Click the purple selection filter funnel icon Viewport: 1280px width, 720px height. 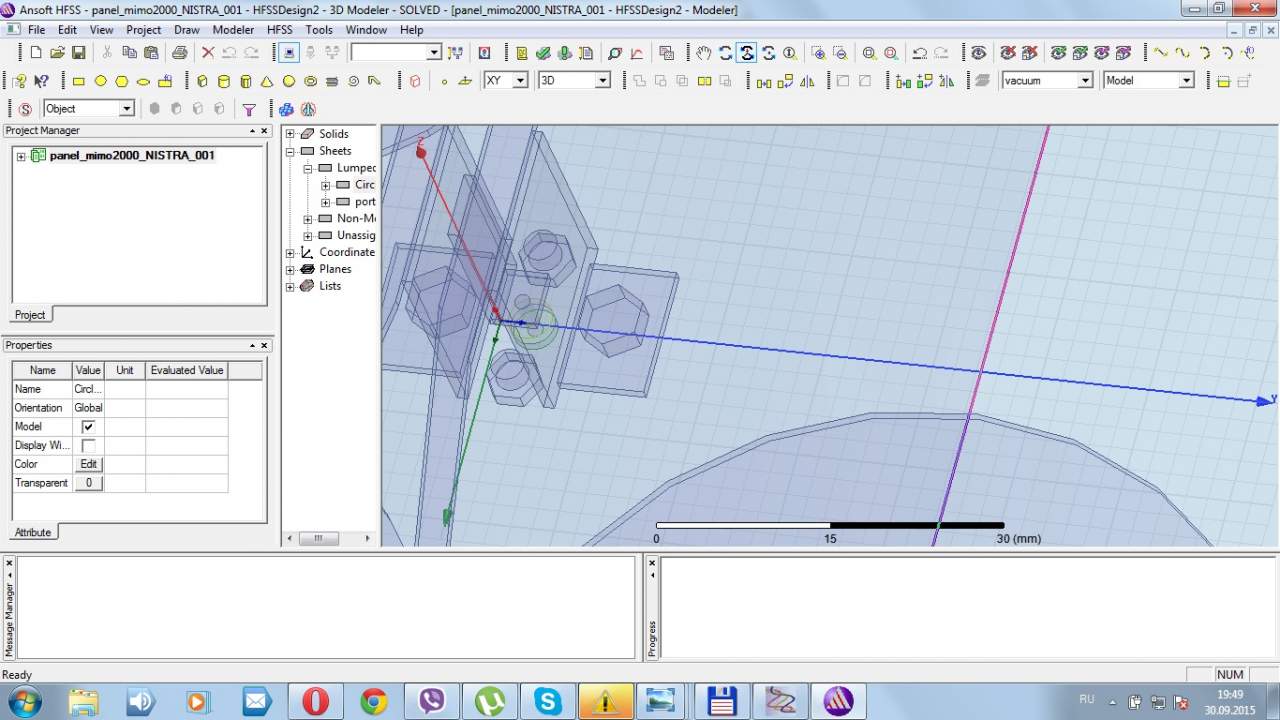pos(249,109)
